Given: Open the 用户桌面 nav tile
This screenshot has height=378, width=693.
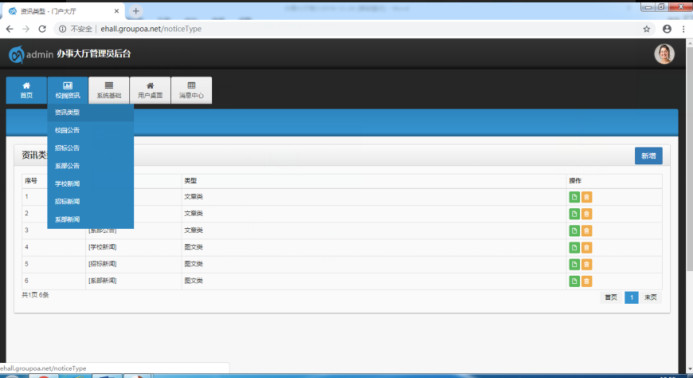Looking at the screenshot, I should (150, 90).
